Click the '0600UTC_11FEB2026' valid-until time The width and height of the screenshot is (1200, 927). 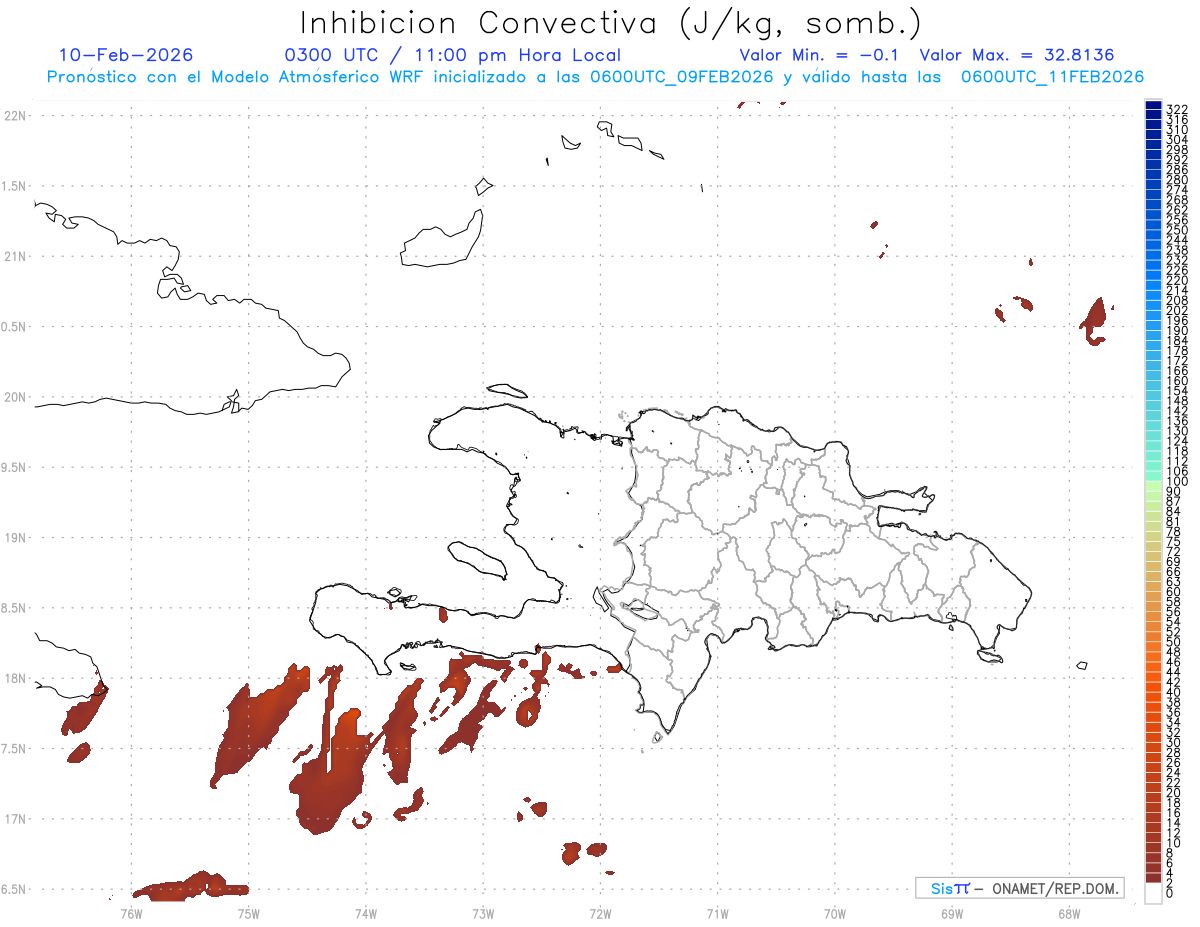click(x=1052, y=77)
